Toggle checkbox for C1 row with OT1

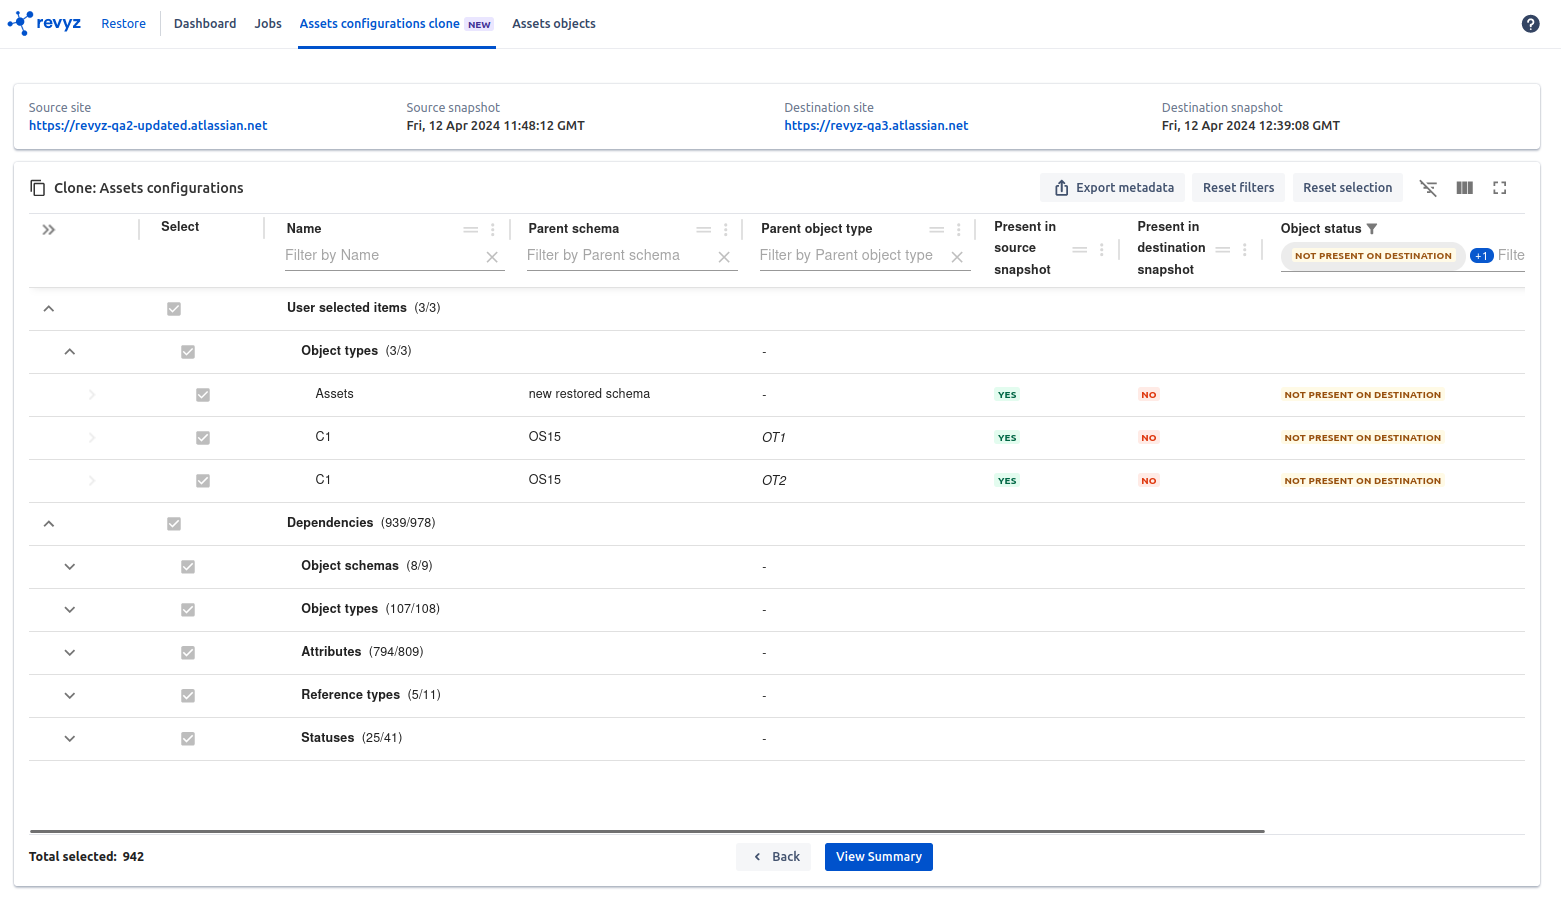click(x=203, y=438)
